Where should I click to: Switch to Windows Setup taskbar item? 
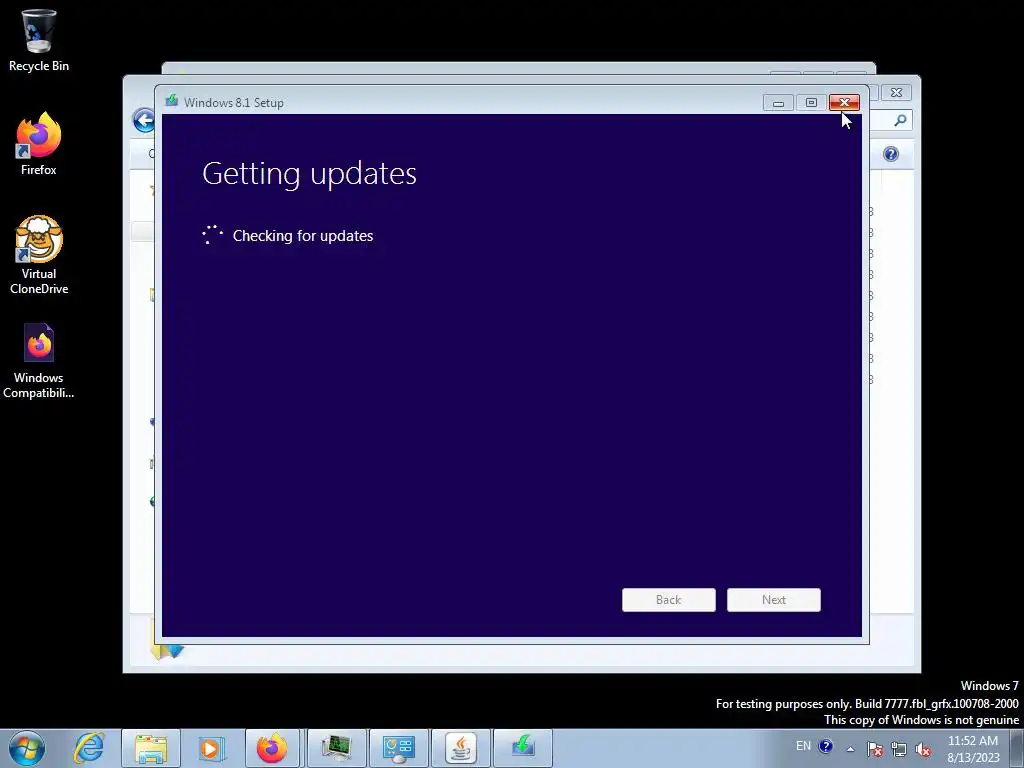pos(523,748)
